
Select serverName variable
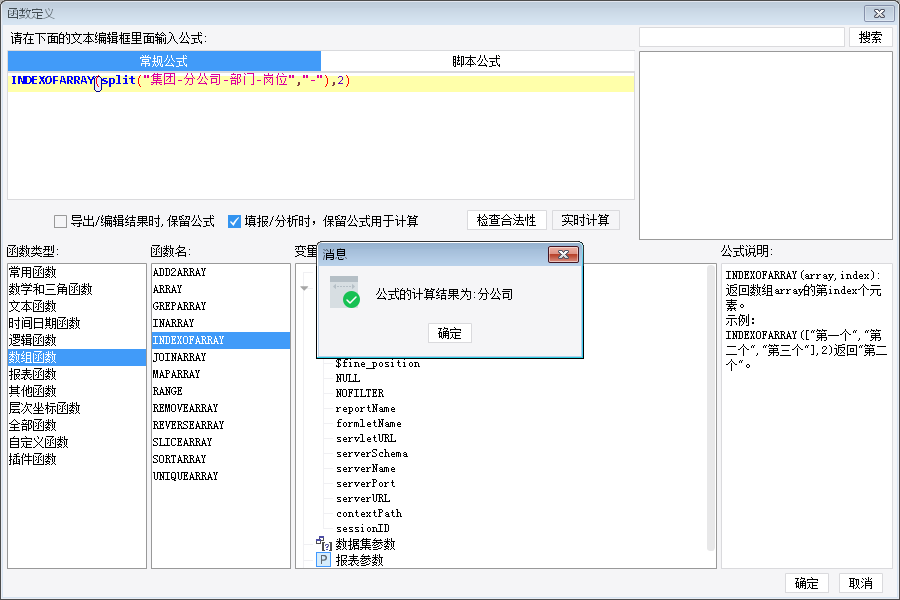pos(366,469)
